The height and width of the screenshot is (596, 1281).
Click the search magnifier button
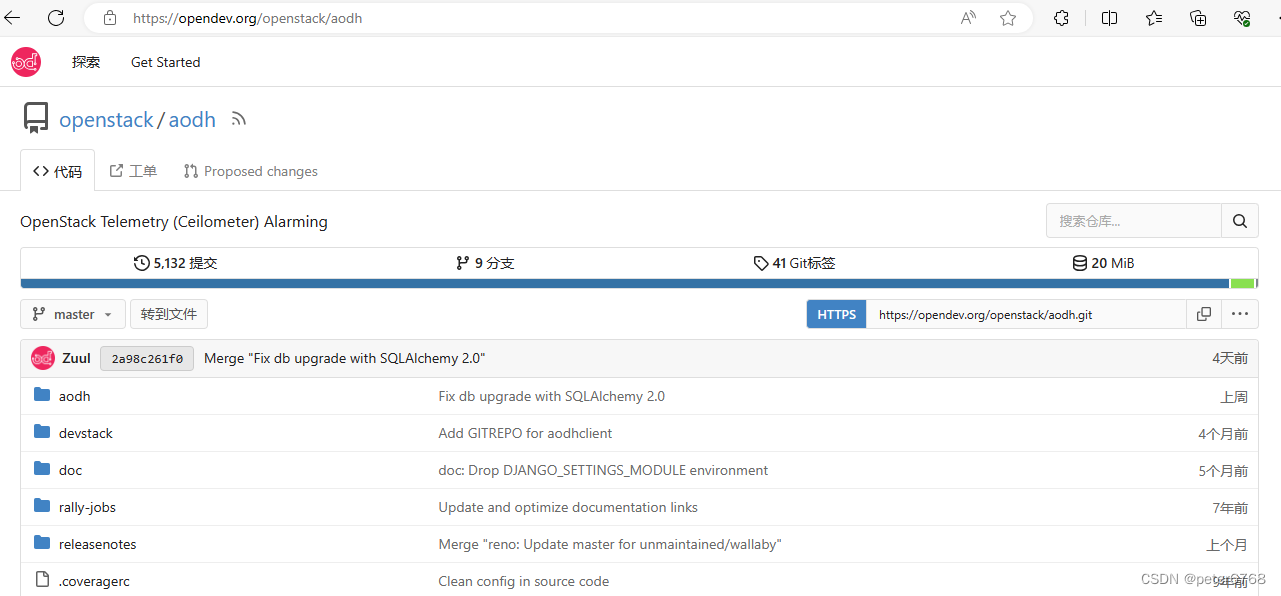1240,221
